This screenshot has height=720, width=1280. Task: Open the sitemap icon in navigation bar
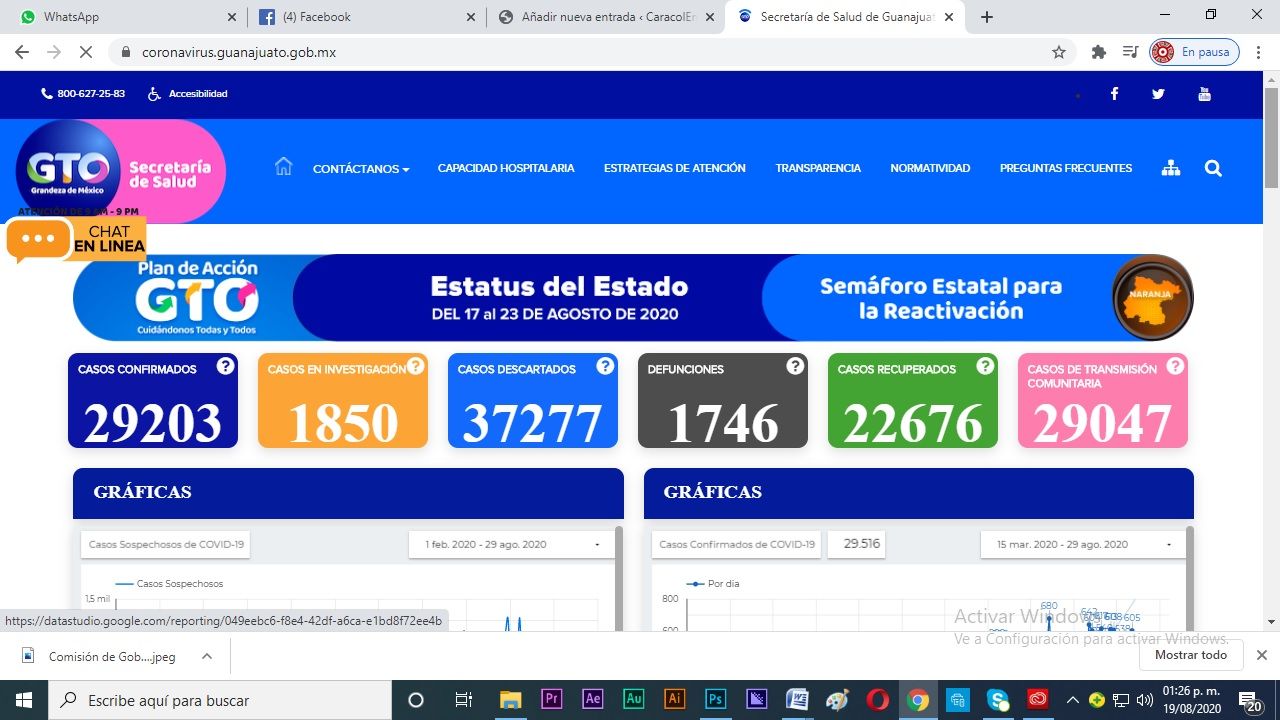pos(1171,168)
